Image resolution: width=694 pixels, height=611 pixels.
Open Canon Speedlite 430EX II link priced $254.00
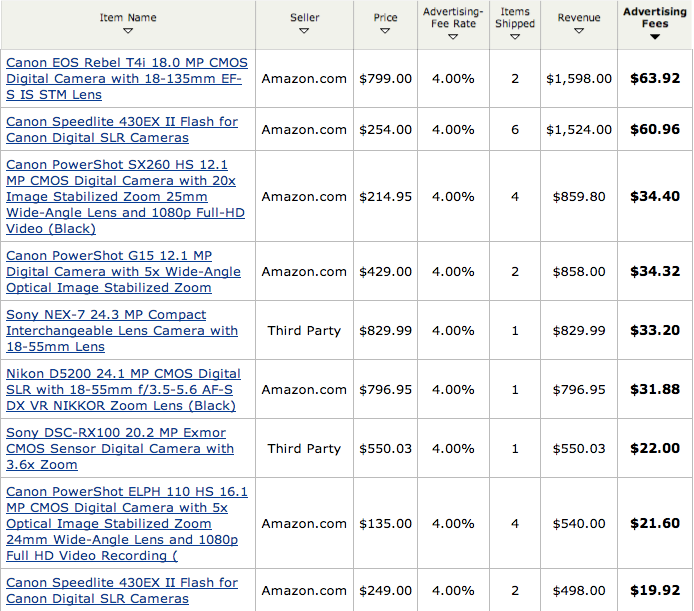pos(122,130)
